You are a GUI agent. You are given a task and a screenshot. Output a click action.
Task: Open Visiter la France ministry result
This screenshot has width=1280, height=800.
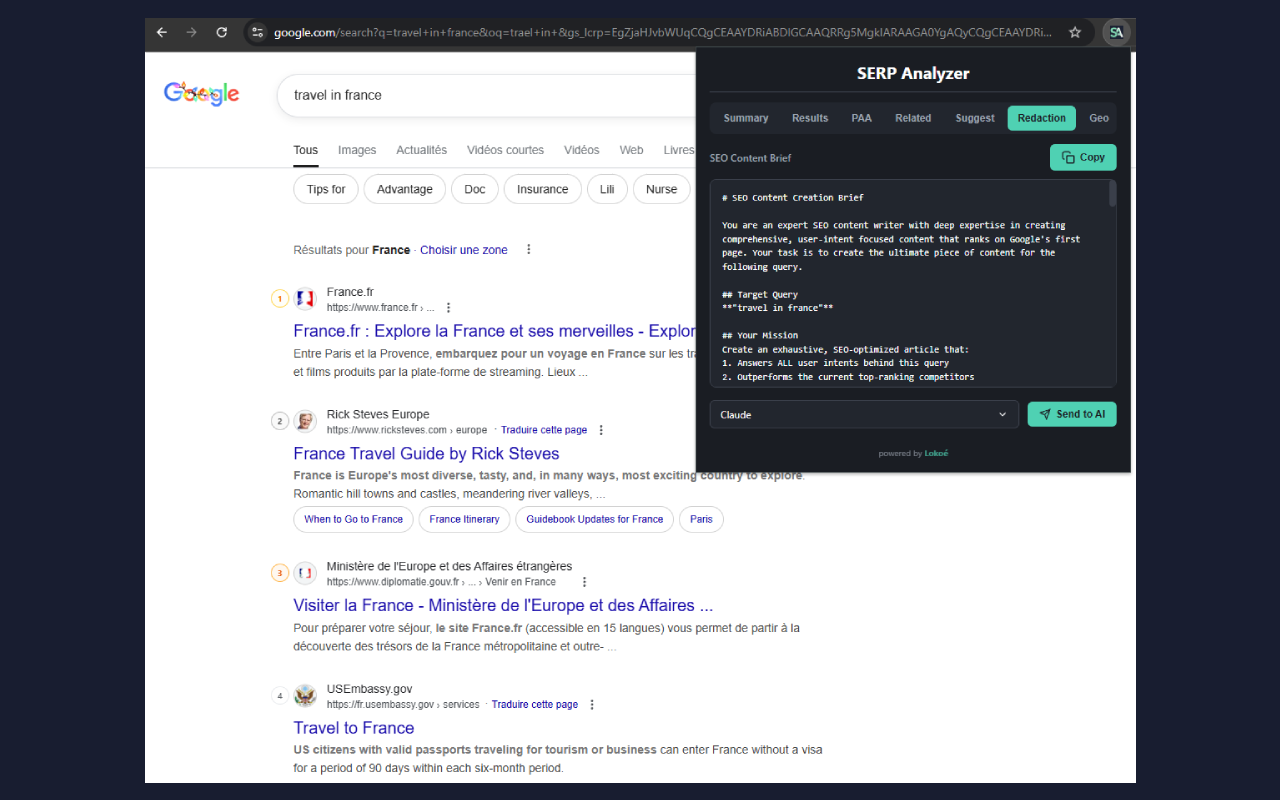(x=503, y=606)
